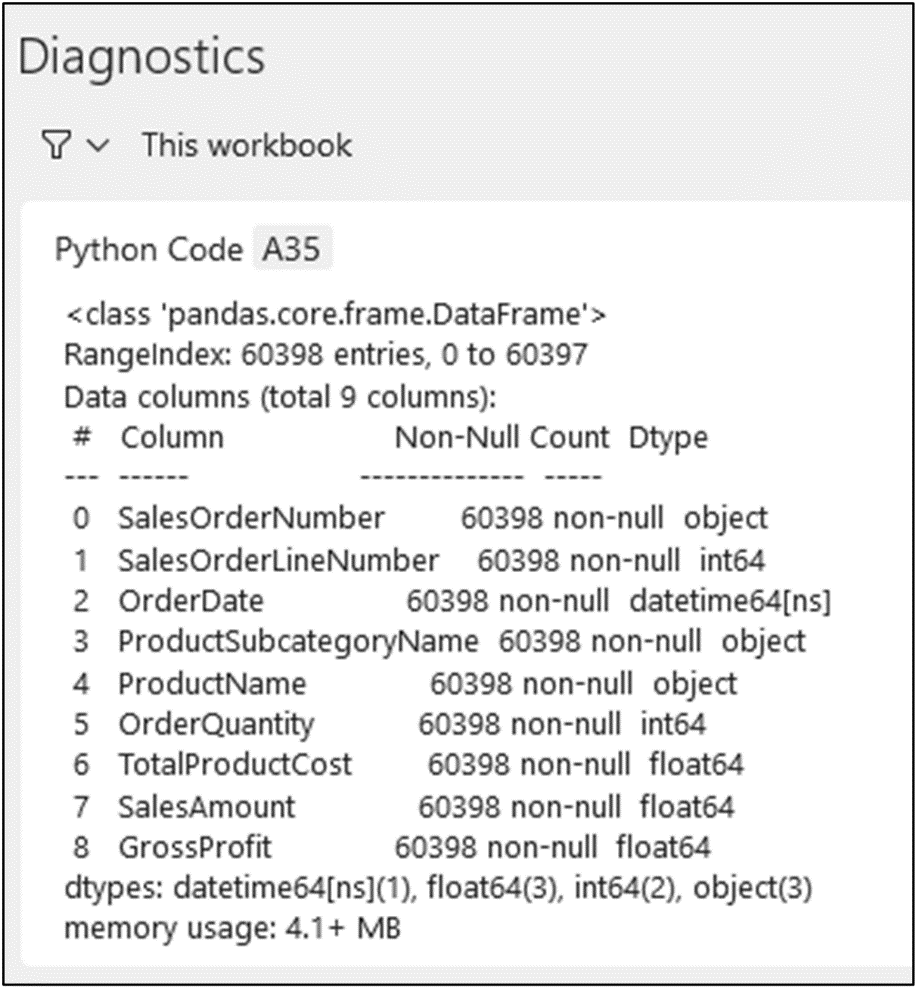This screenshot has width=916, height=991.
Task: Click the filter funnel icon
Action: pyautogui.click(x=55, y=146)
